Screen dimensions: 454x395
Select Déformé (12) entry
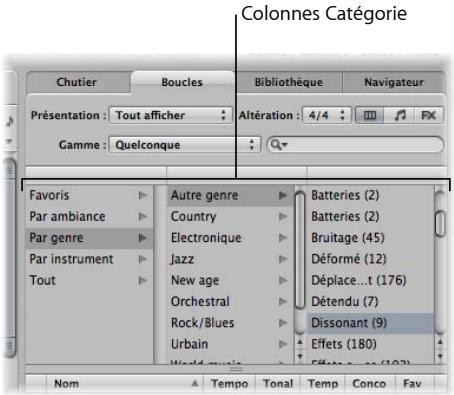pos(371,259)
